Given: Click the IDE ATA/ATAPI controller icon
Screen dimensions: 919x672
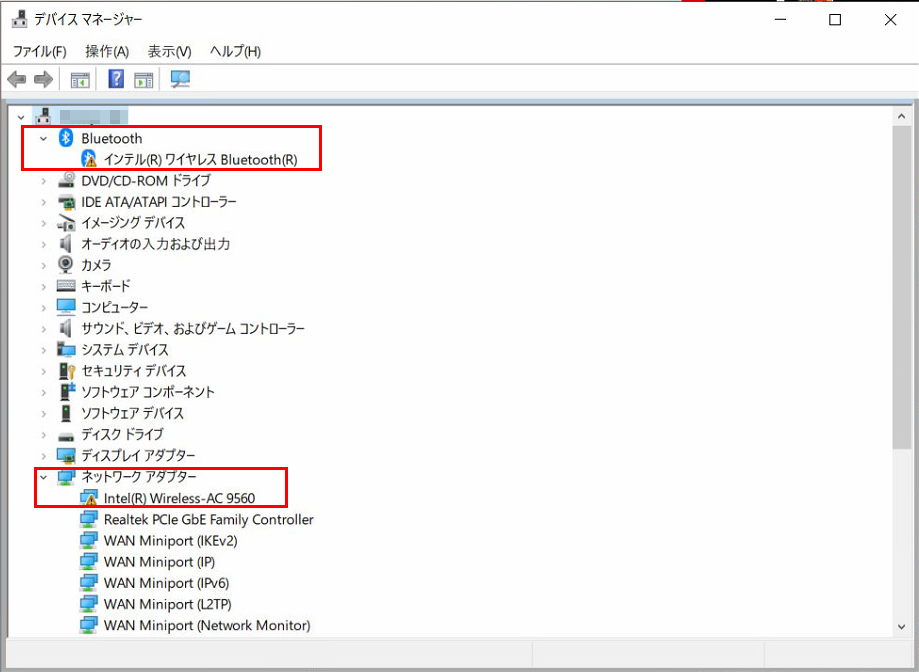Looking at the screenshot, I should click(x=66, y=202).
